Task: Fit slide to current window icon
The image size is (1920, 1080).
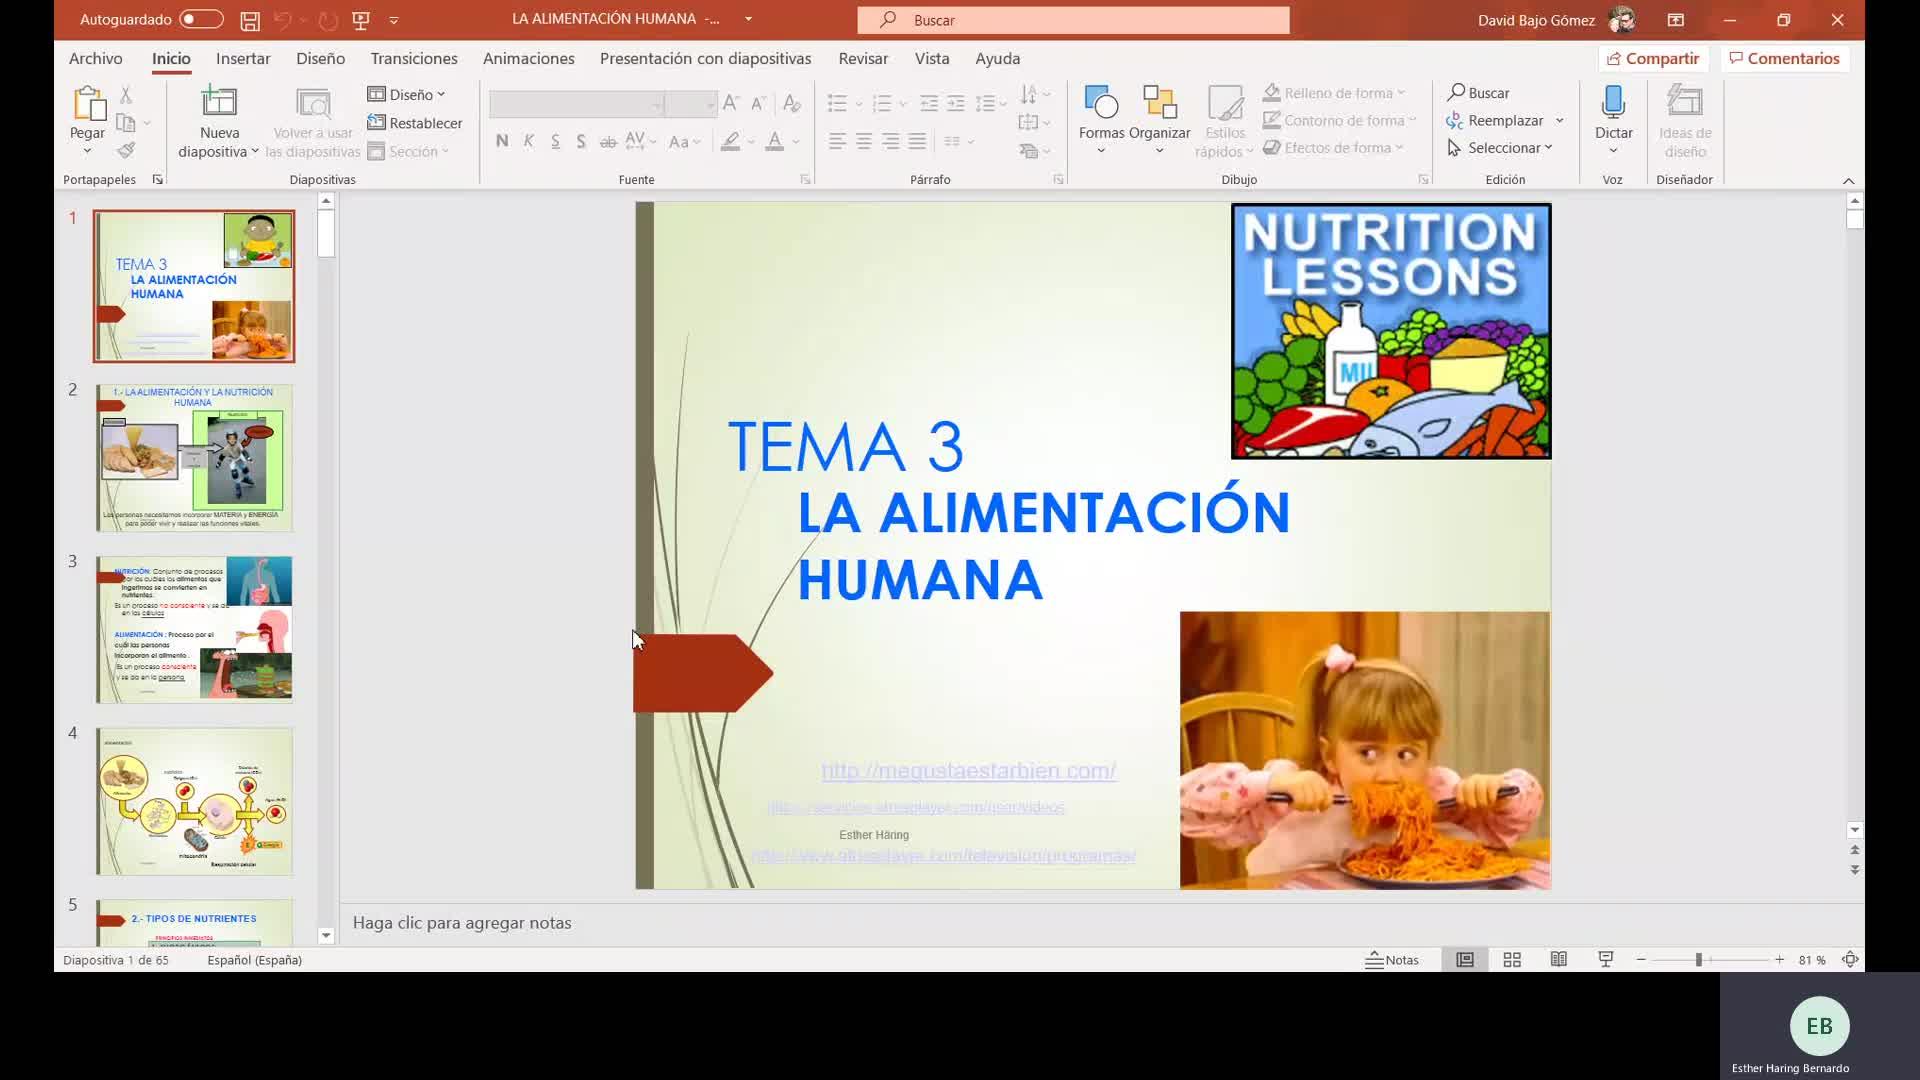Action: pos(1850,960)
